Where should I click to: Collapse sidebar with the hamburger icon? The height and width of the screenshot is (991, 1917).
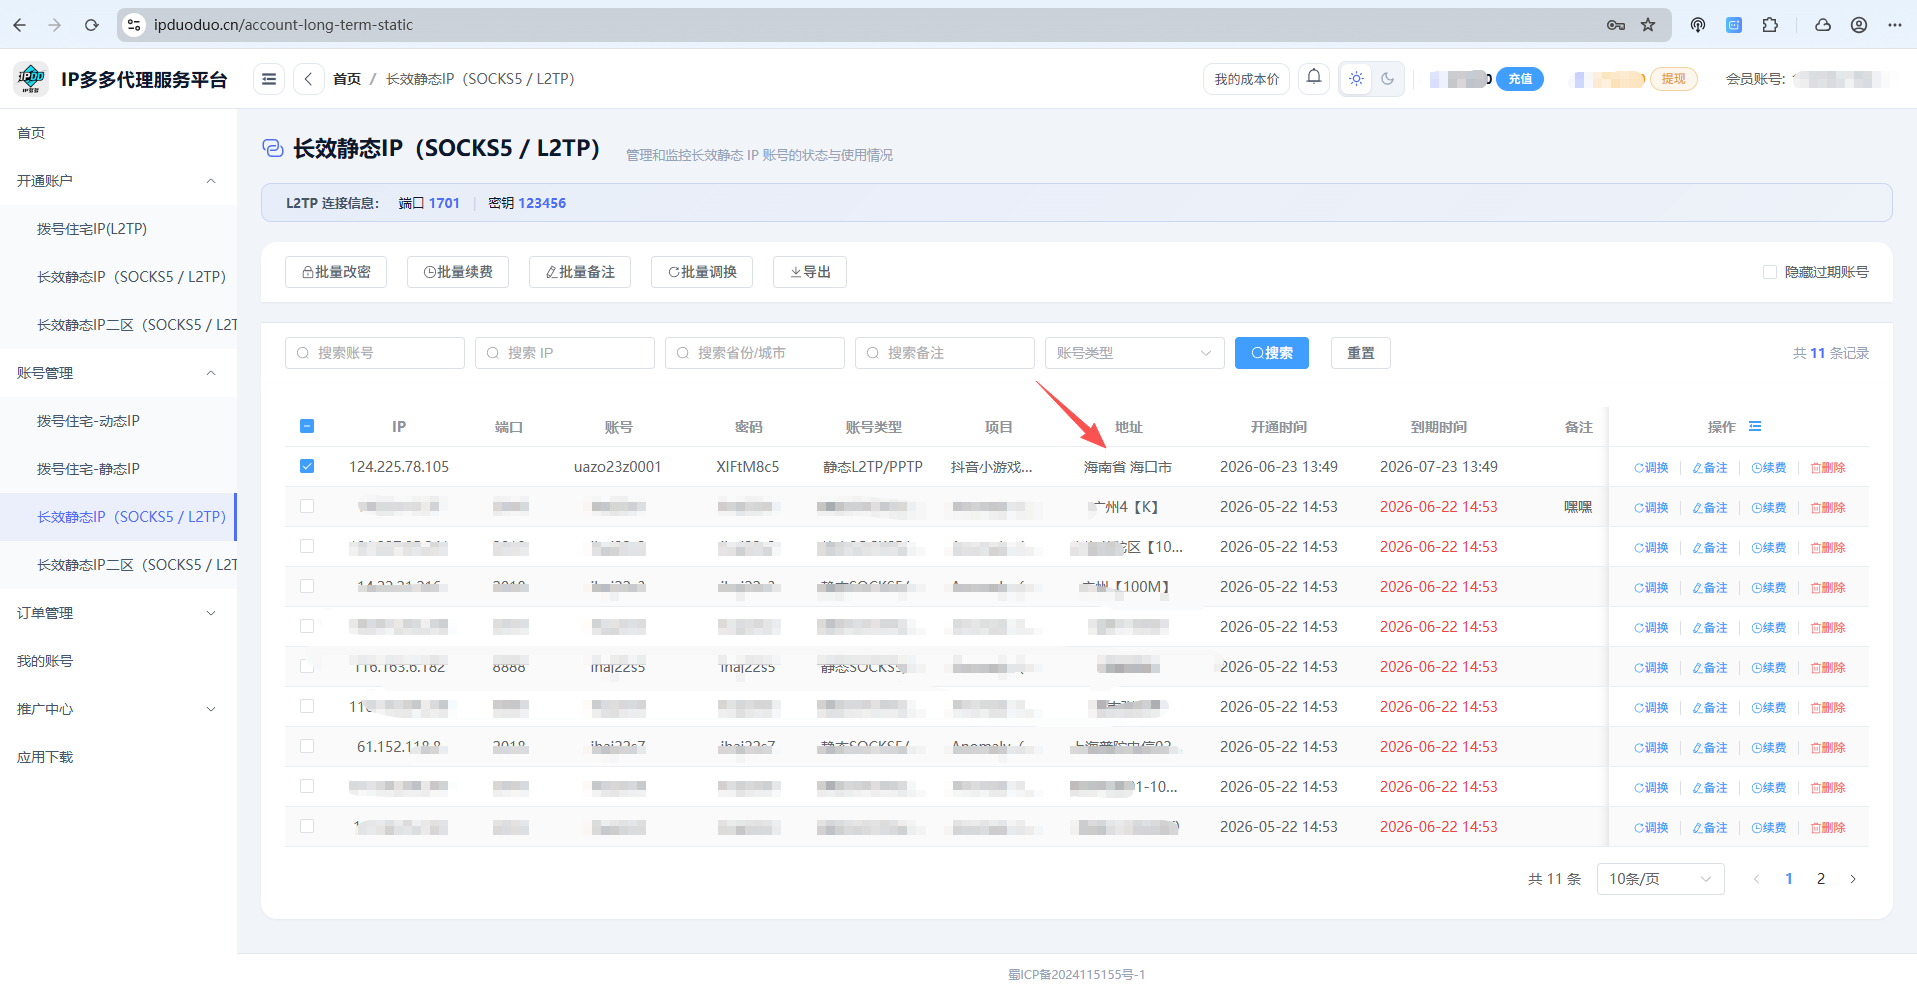point(269,79)
